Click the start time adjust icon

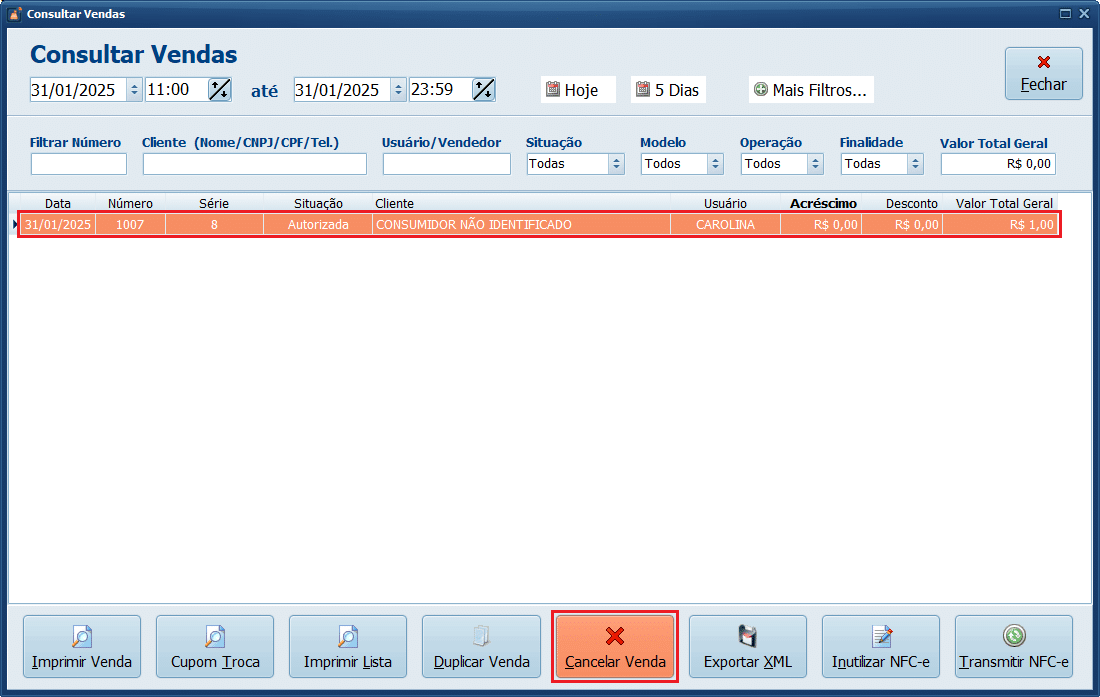[219, 90]
